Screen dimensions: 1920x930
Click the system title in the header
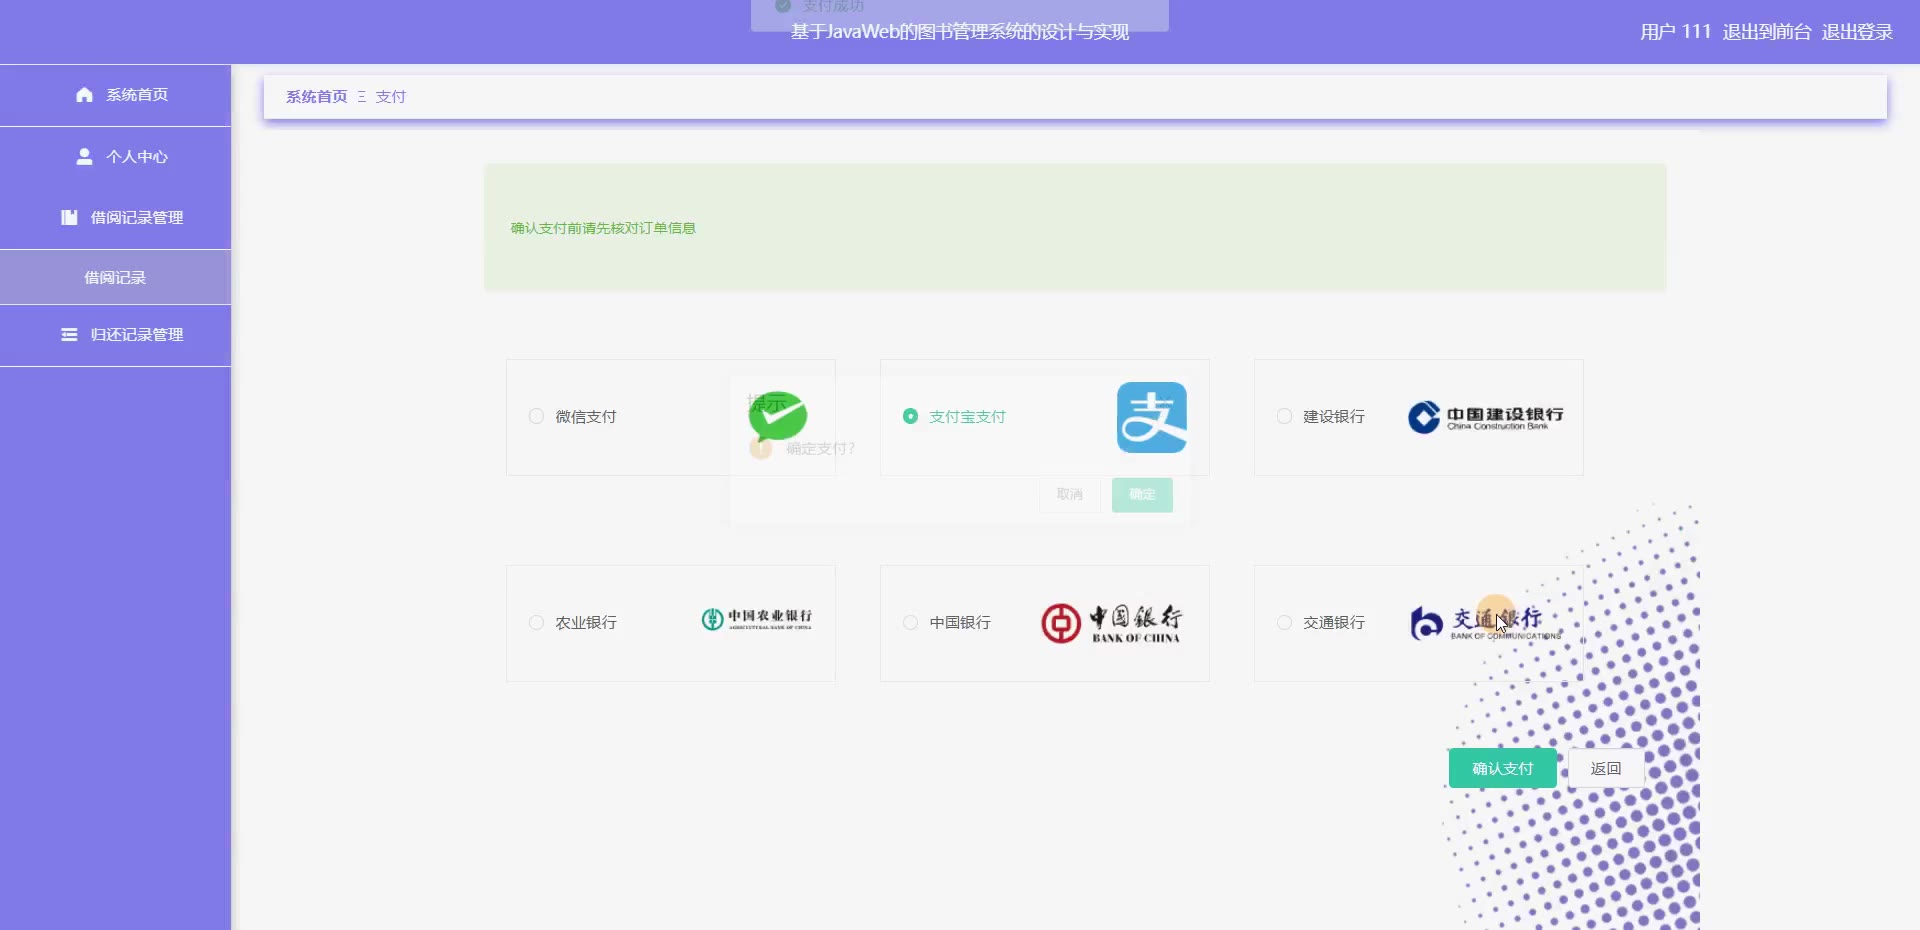tap(960, 32)
